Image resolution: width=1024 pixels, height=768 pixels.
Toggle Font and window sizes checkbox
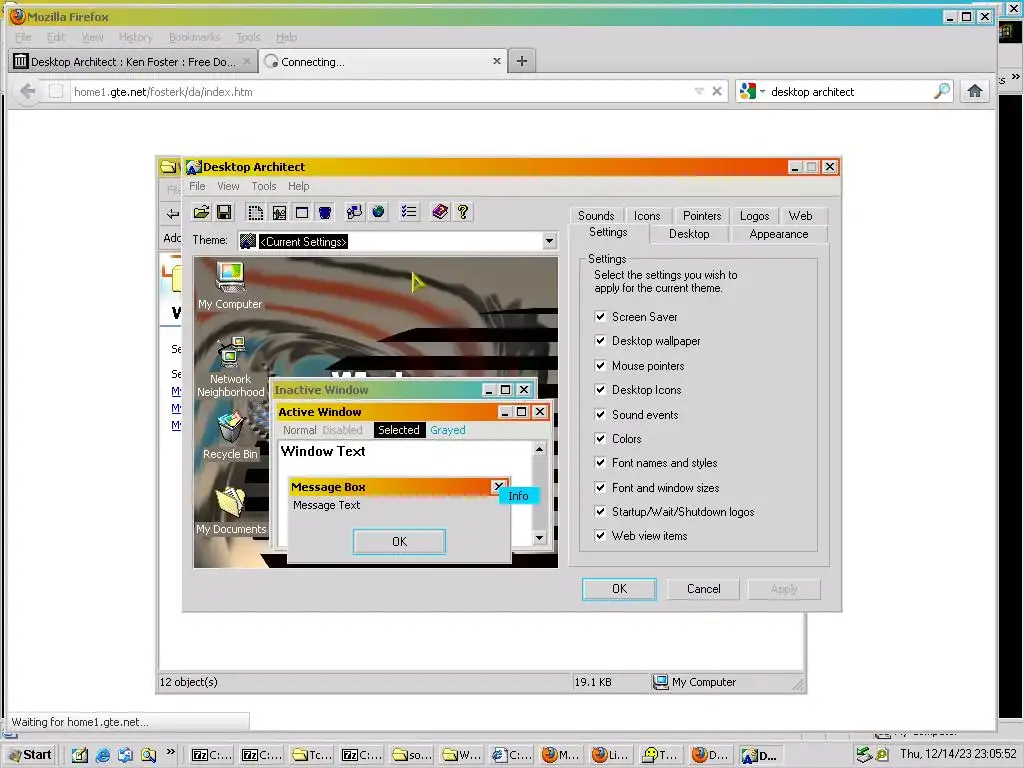click(600, 488)
